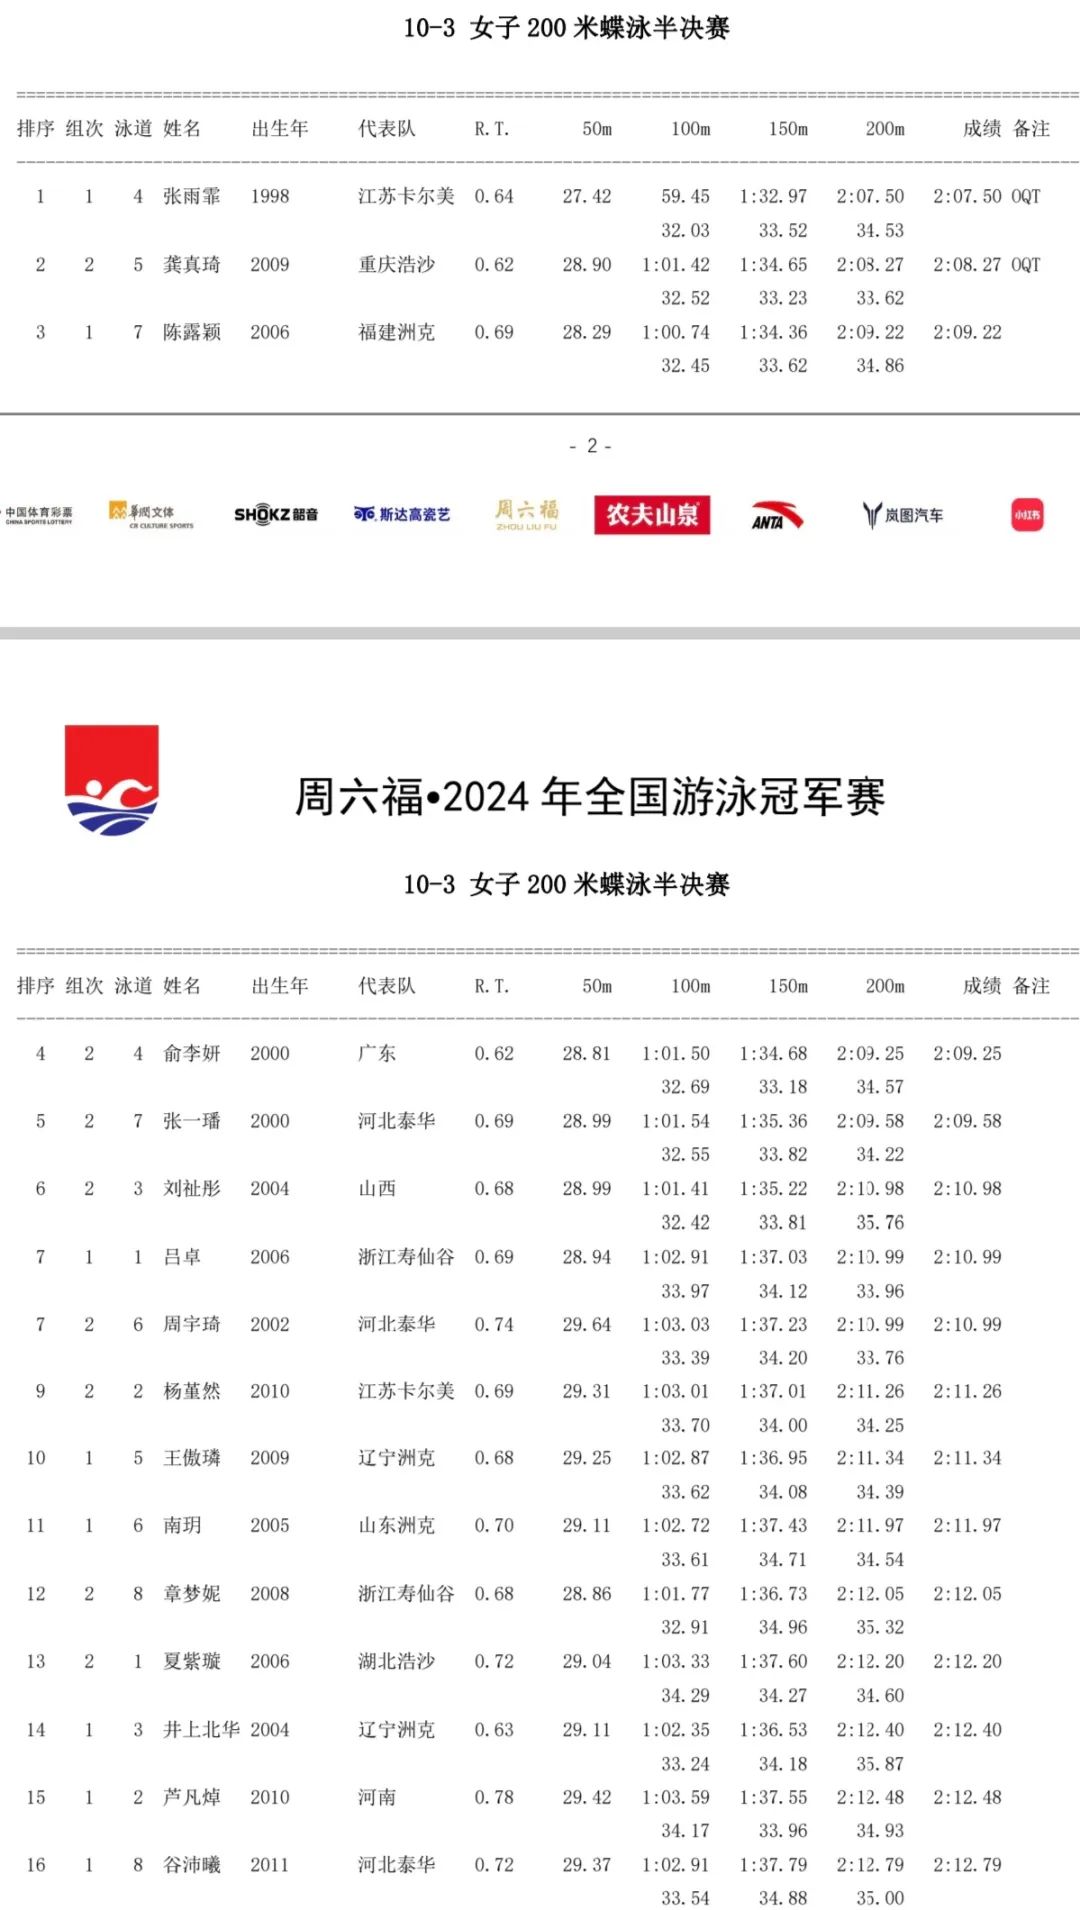Select the swimmer name 井上北华

click(x=202, y=1729)
